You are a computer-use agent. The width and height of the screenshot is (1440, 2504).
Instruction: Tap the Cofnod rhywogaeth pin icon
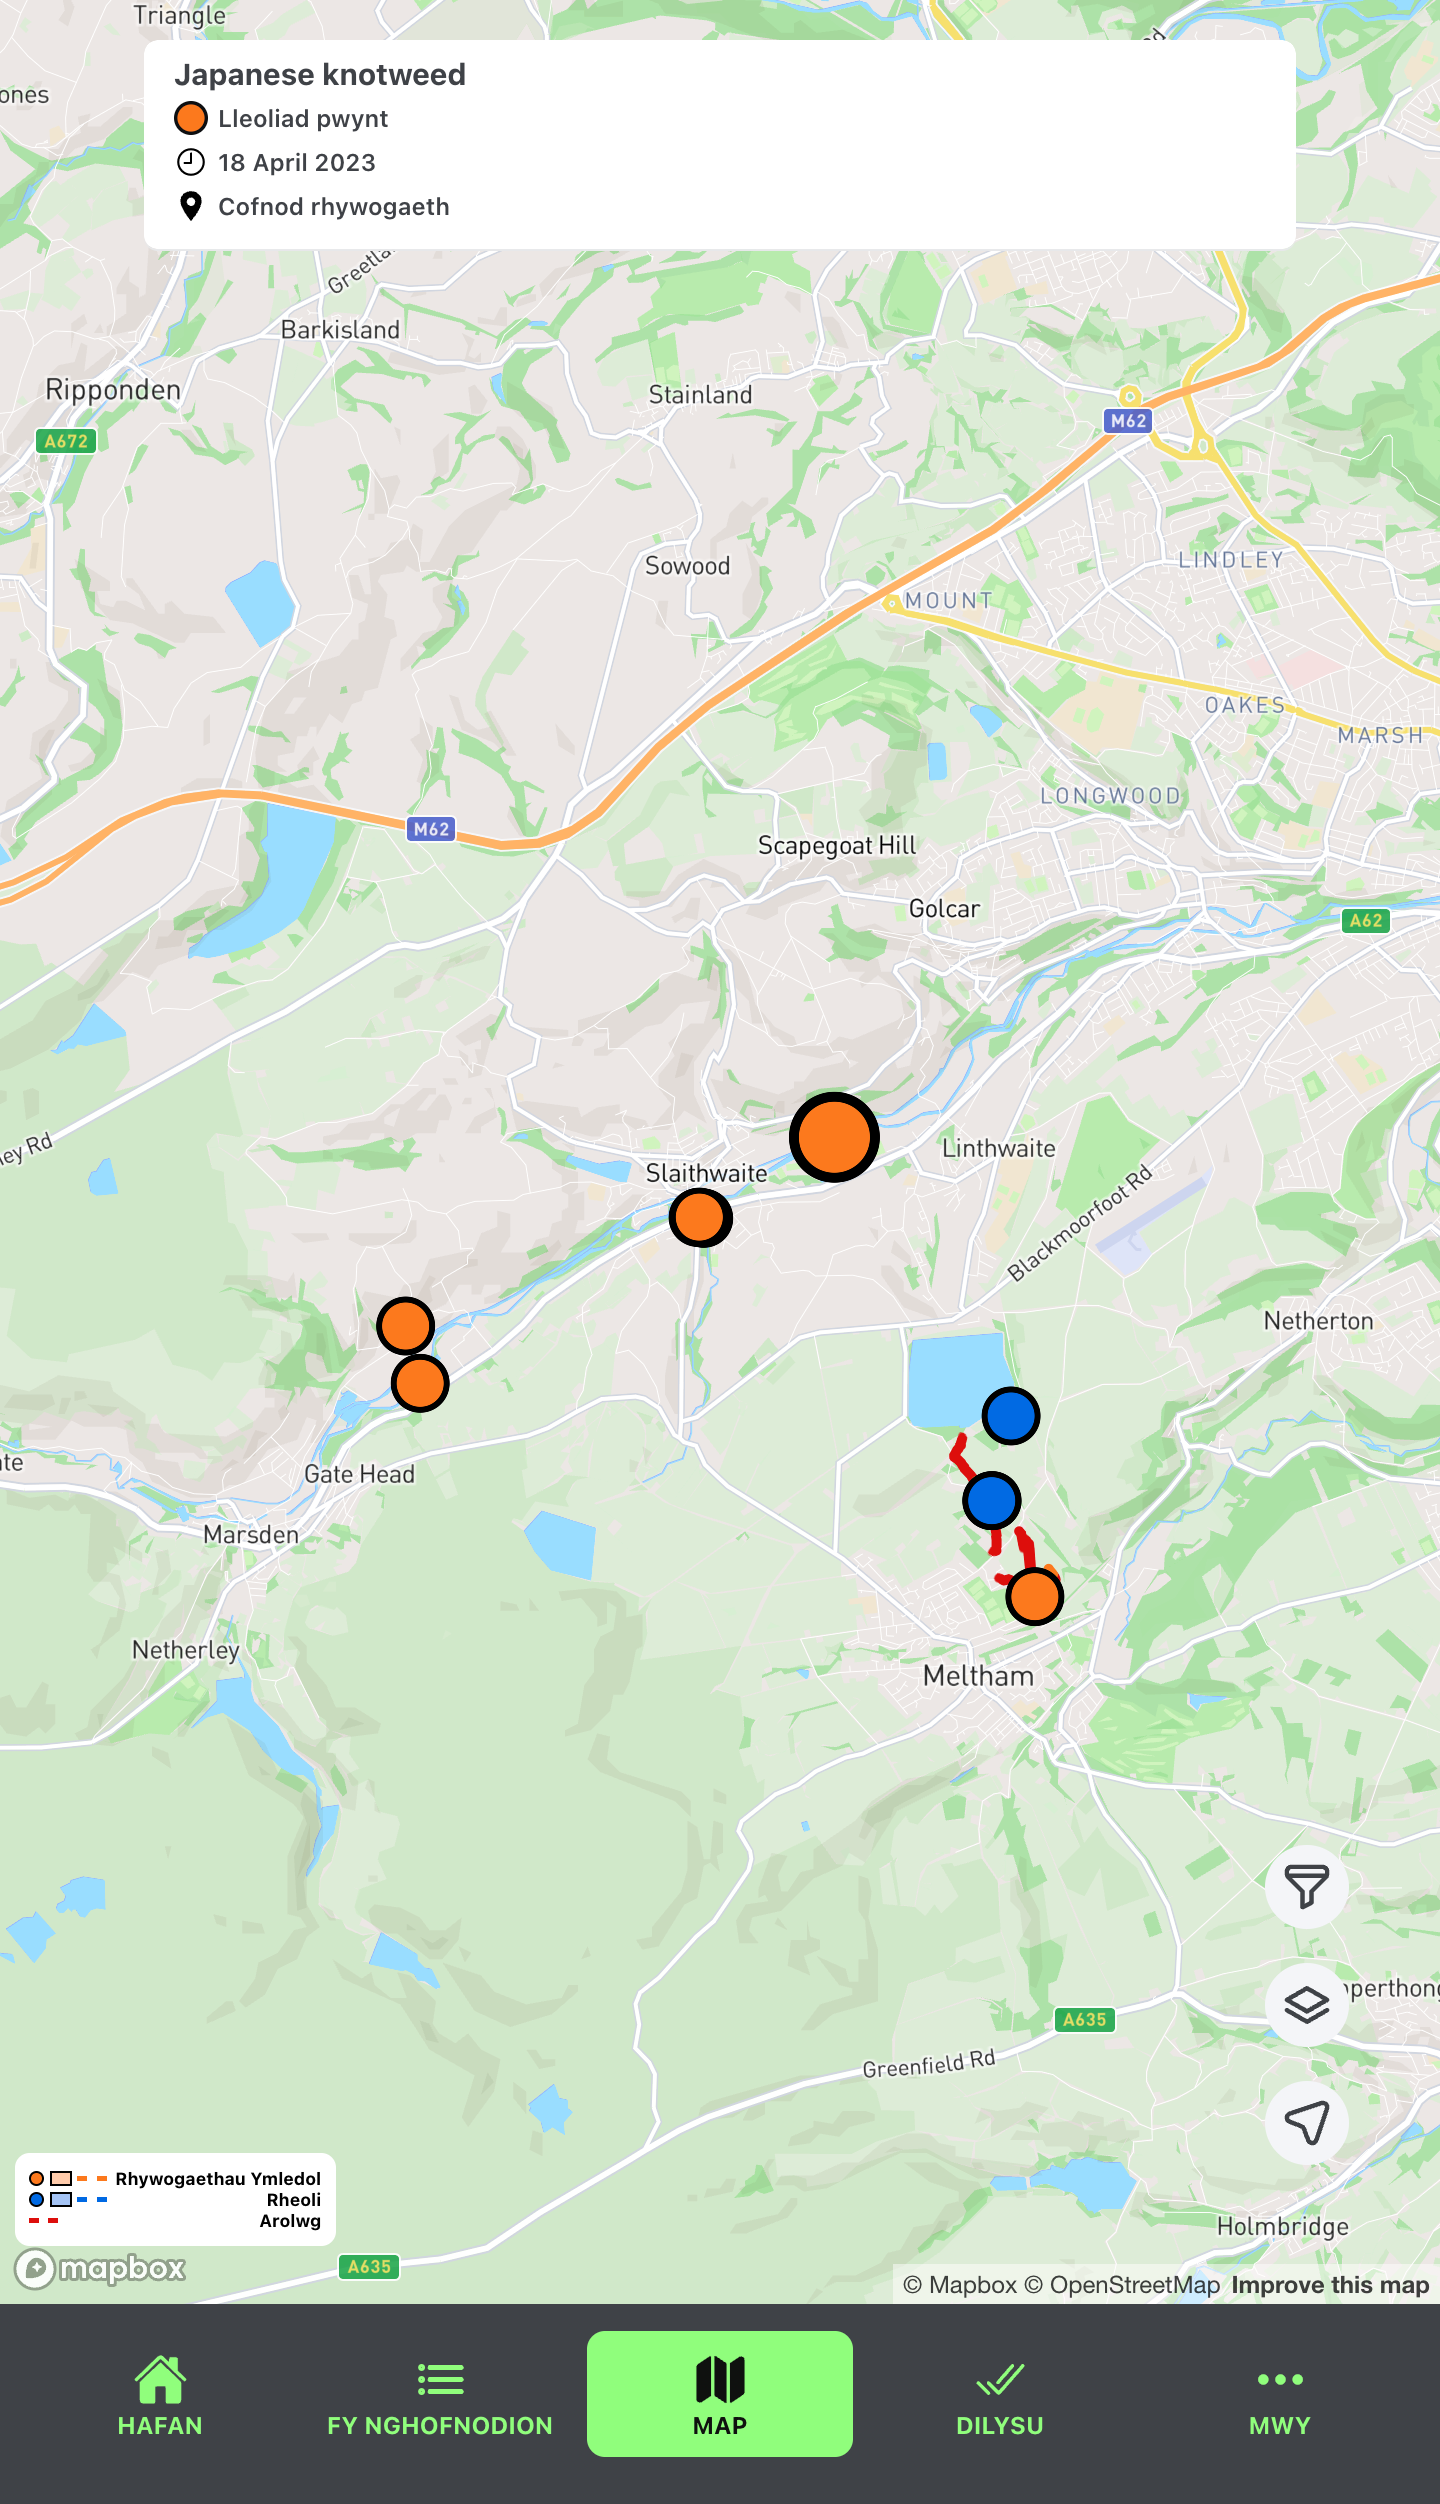point(190,206)
